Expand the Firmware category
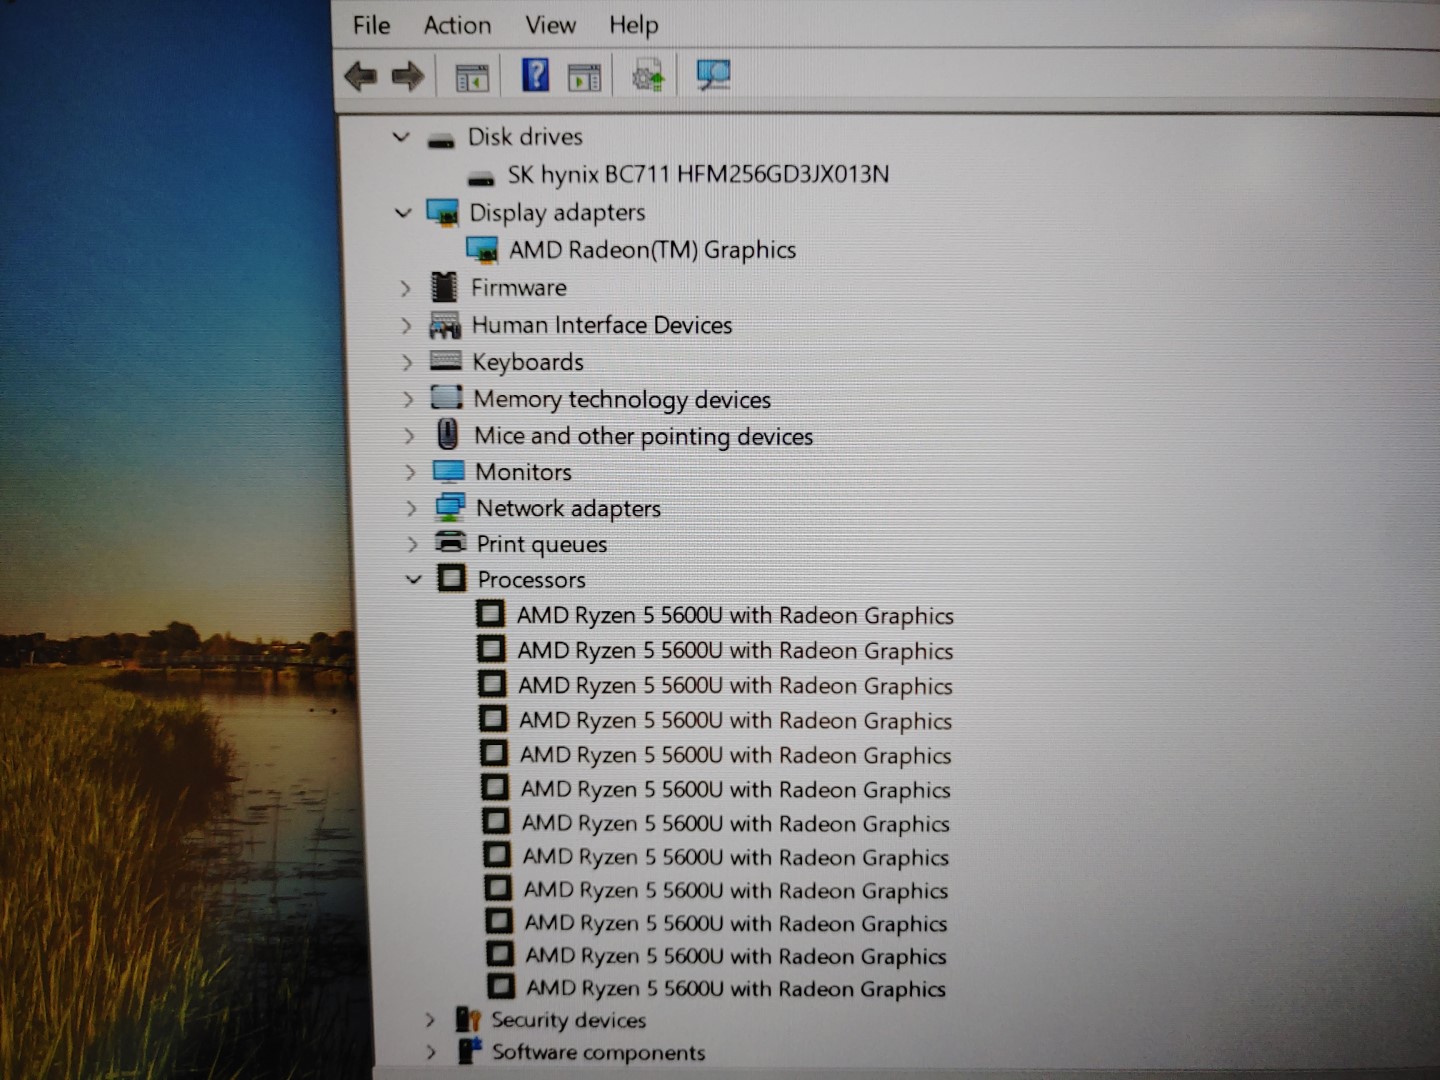The height and width of the screenshot is (1080, 1440). coord(405,289)
